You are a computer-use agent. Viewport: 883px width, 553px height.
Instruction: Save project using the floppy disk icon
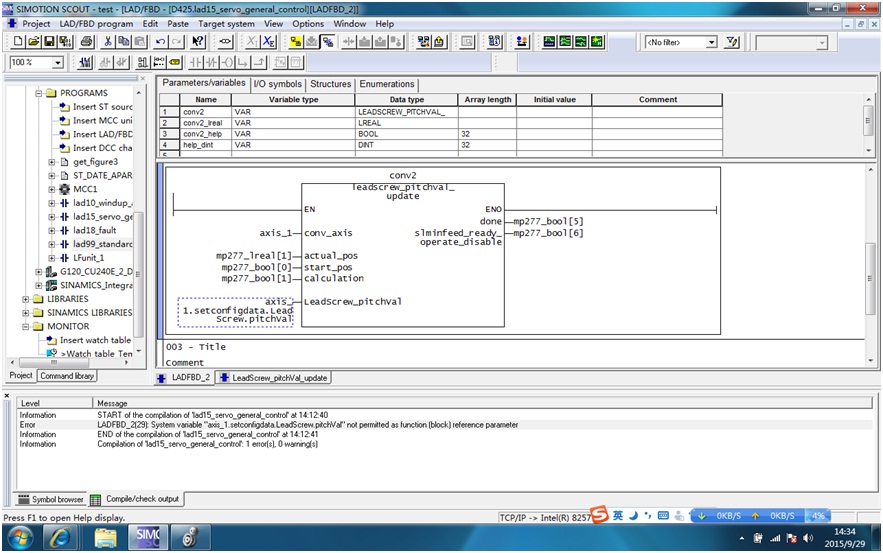click(49, 42)
